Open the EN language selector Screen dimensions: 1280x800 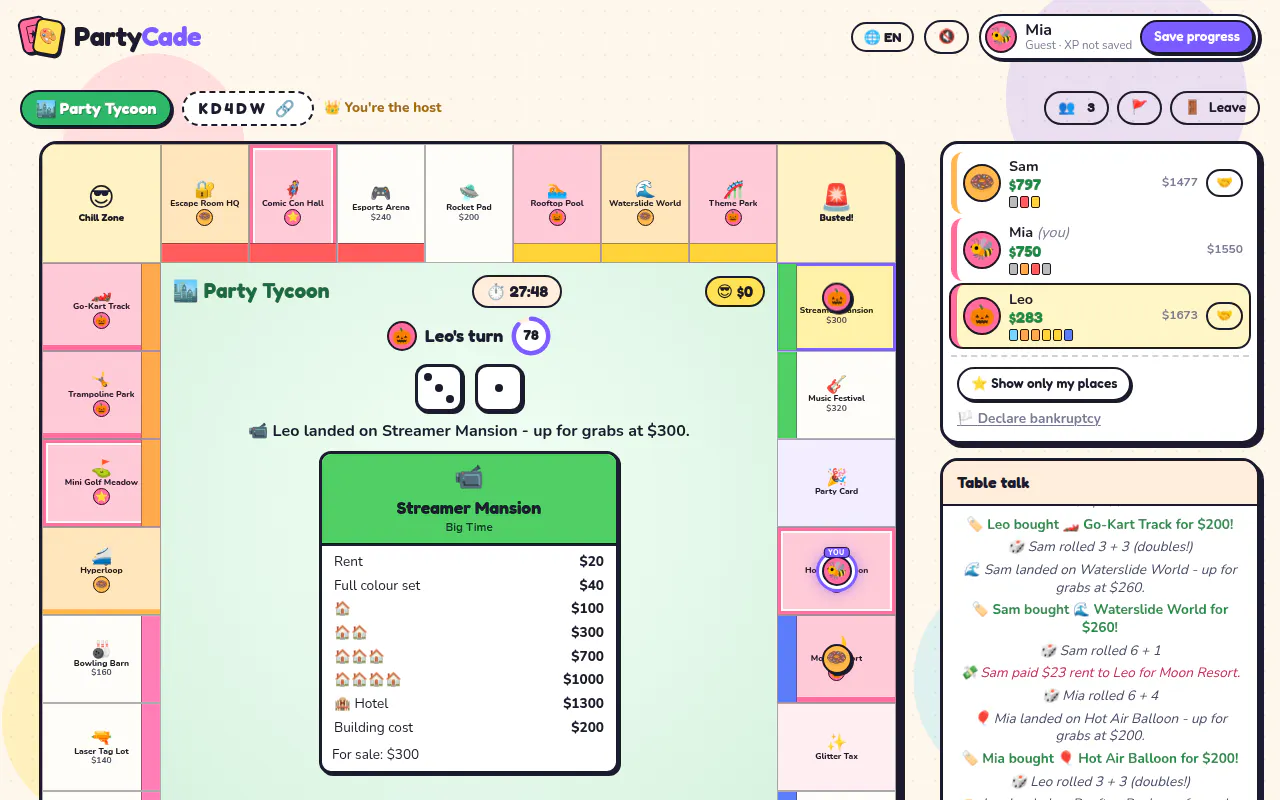(x=883, y=37)
